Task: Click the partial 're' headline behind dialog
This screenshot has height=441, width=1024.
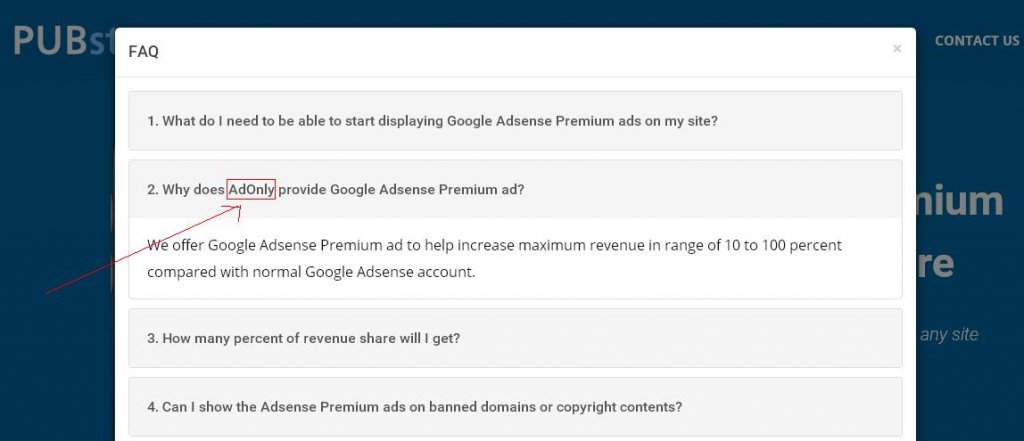Action: pyautogui.click(x=934, y=264)
